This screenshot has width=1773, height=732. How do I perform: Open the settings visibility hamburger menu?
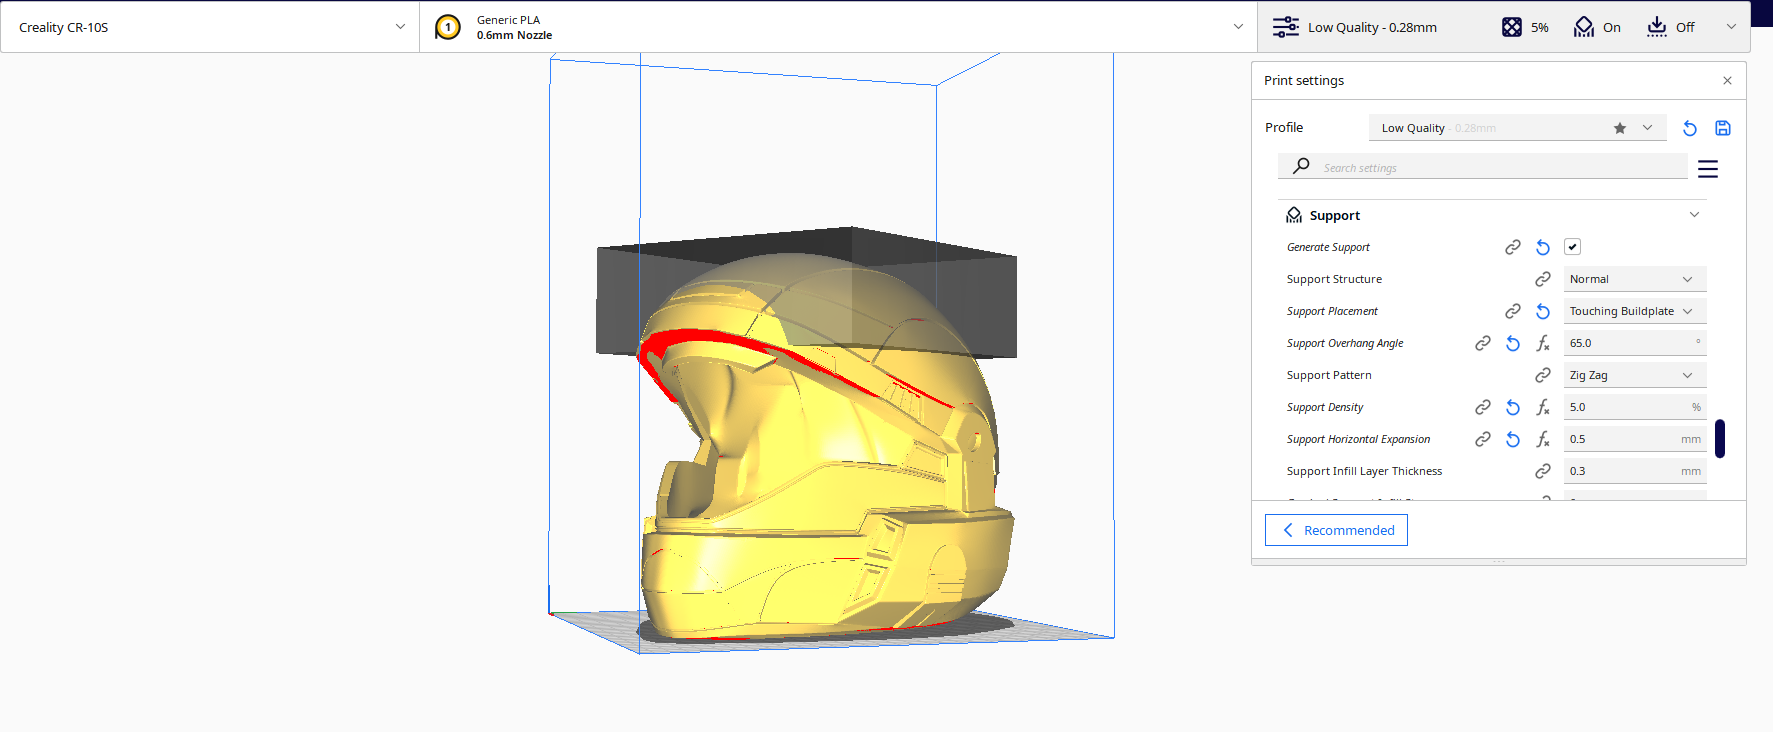point(1708,169)
